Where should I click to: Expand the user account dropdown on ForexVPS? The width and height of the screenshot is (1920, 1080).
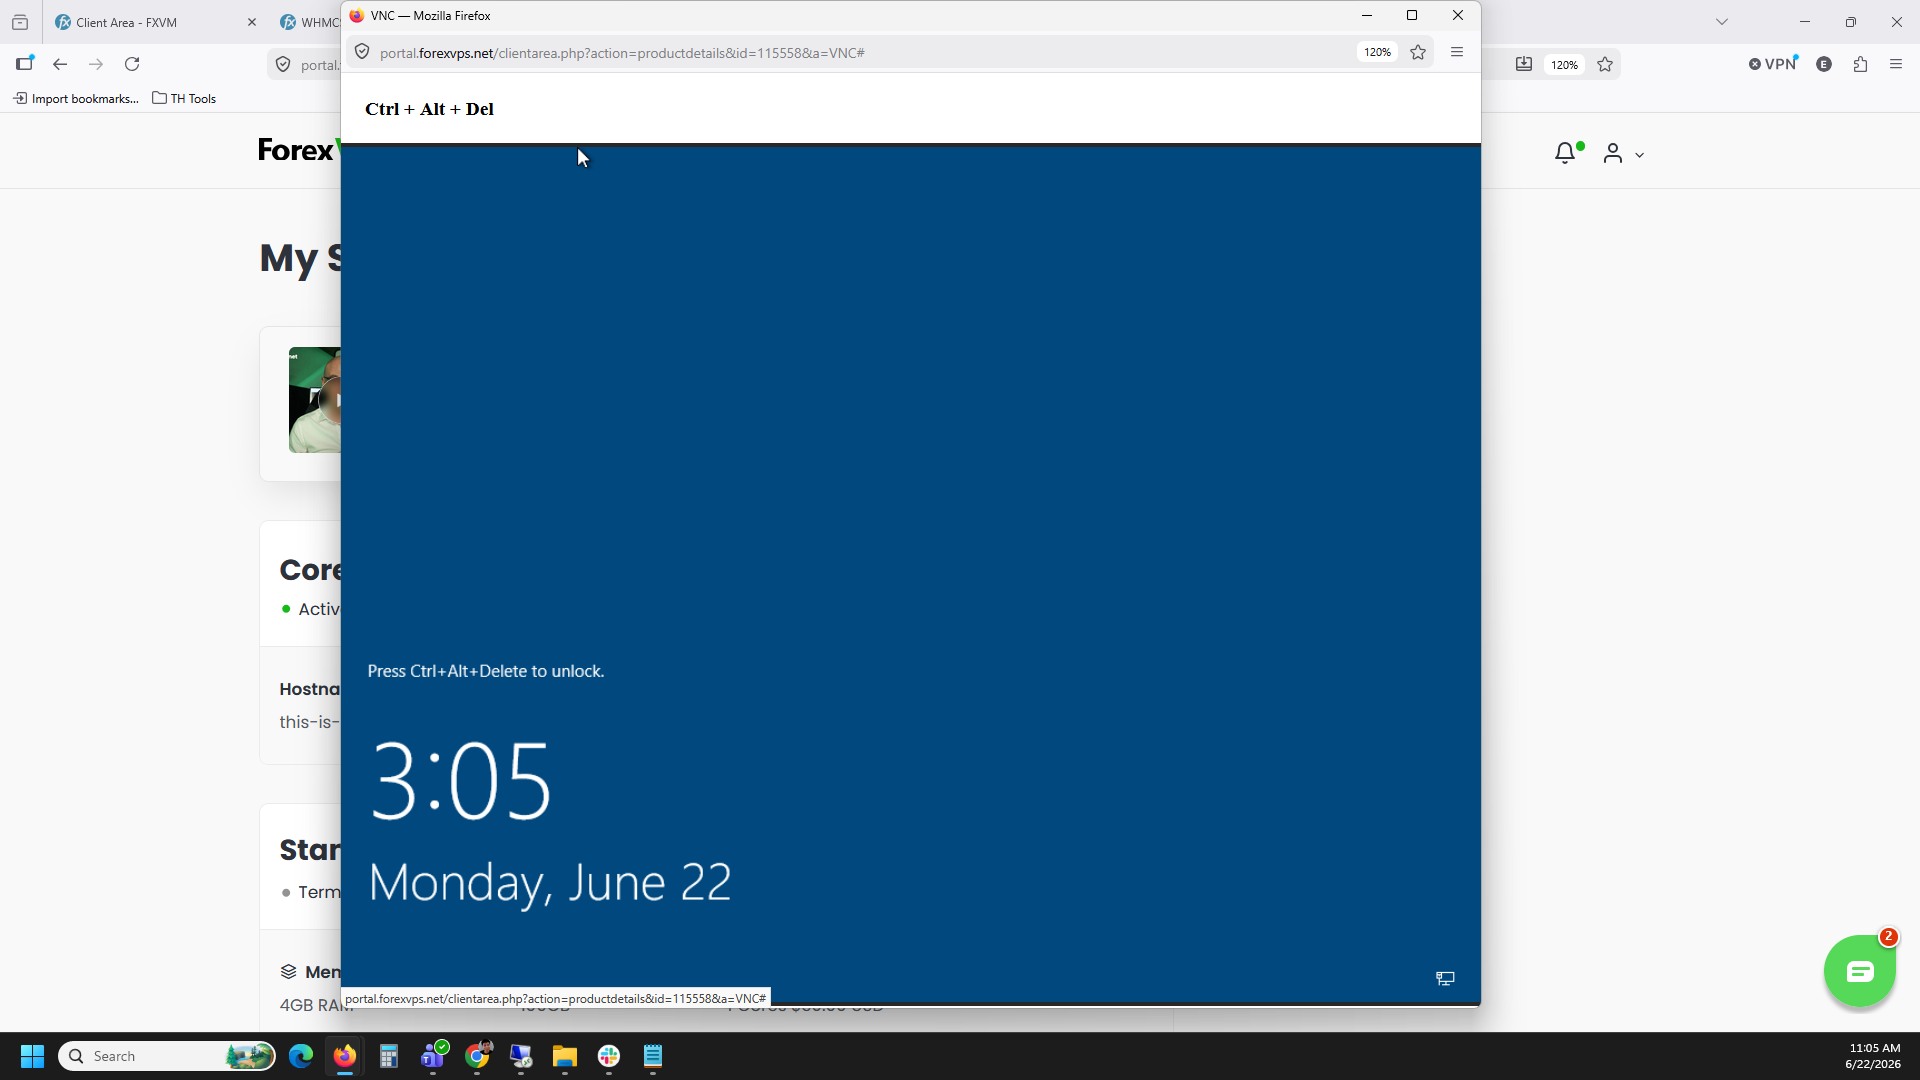click(1623, 153)
